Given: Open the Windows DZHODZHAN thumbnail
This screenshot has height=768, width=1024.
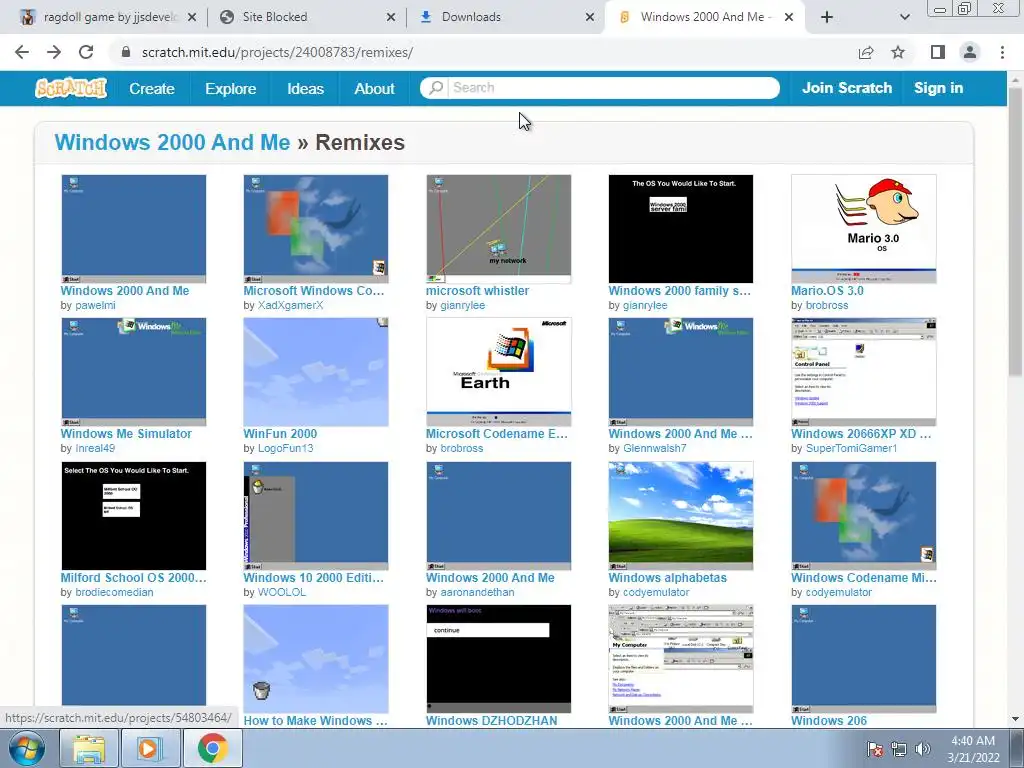Looking at the screenshot, I should point(498,658).
